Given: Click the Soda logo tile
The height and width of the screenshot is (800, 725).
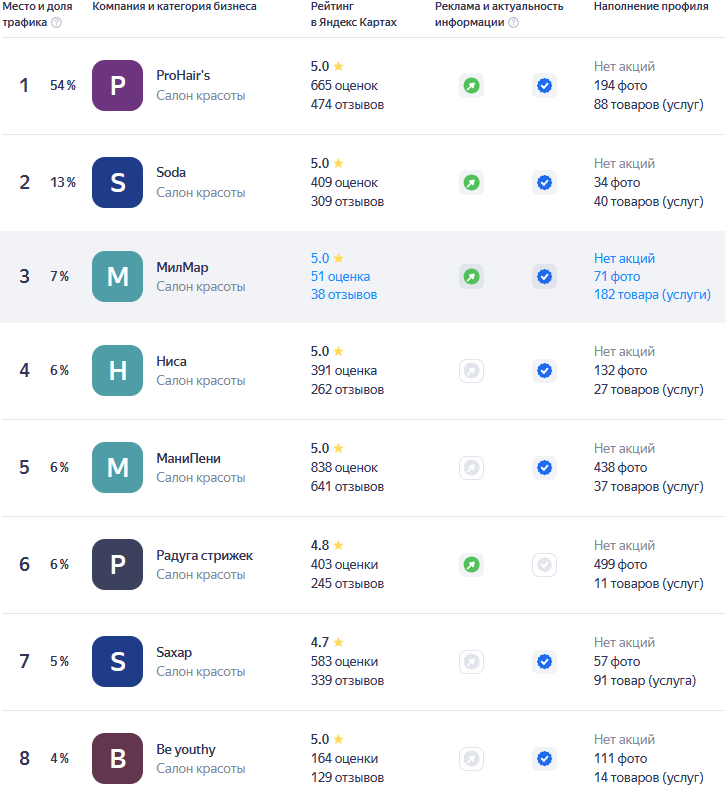Looking at the screenshot, I should (x=117, y=182).
